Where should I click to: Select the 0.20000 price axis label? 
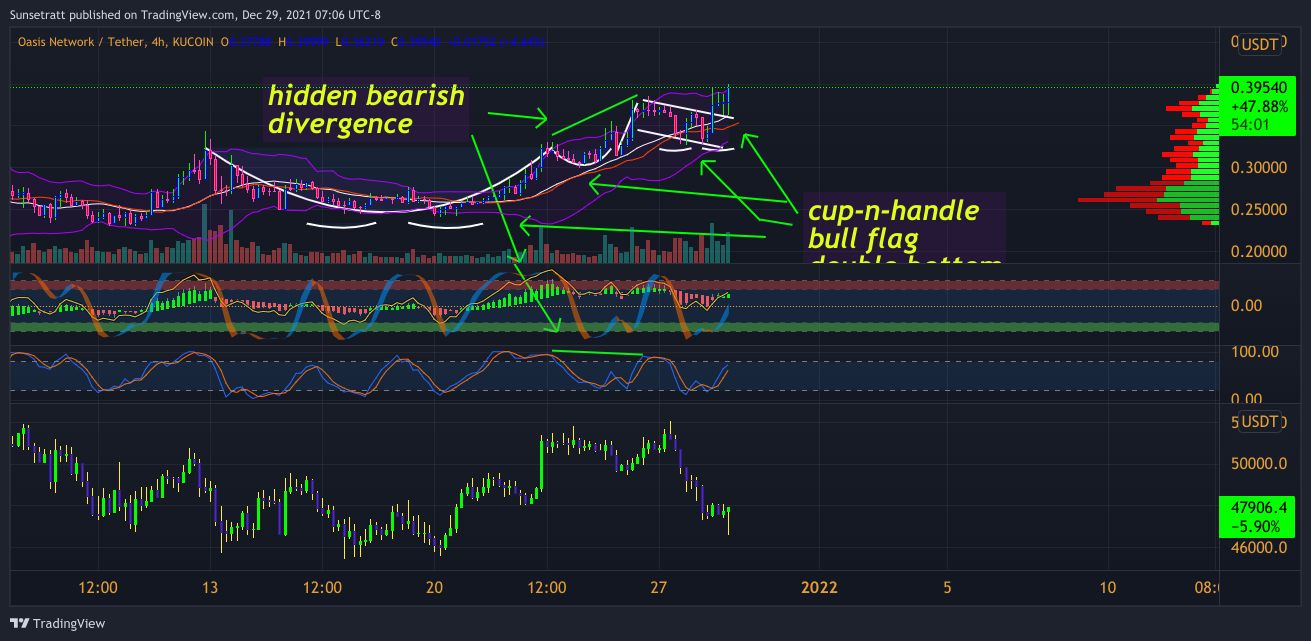coord(1258,252)
